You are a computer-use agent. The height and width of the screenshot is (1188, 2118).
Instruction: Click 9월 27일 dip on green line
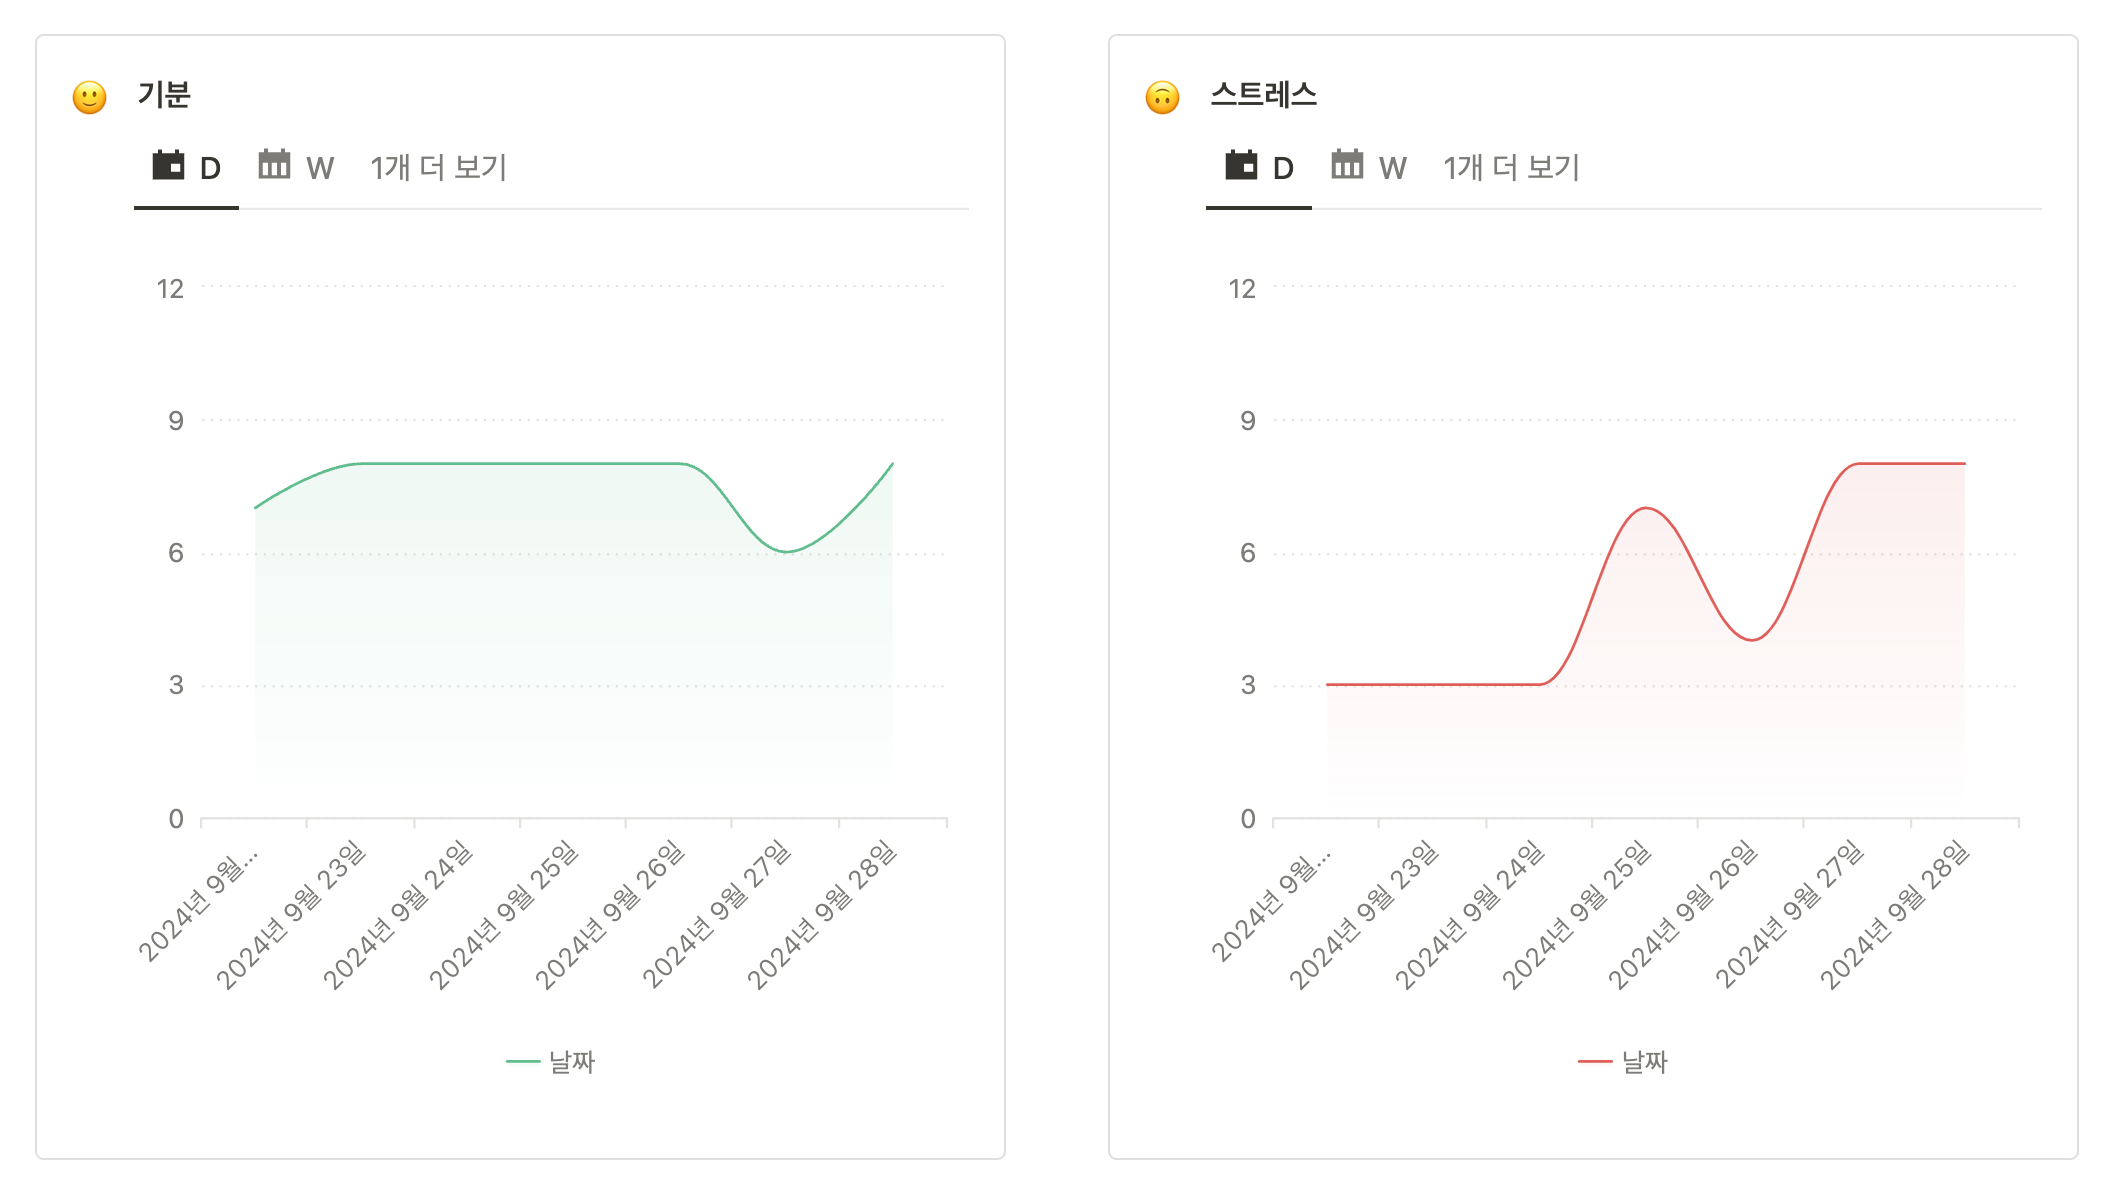point(787,551)
